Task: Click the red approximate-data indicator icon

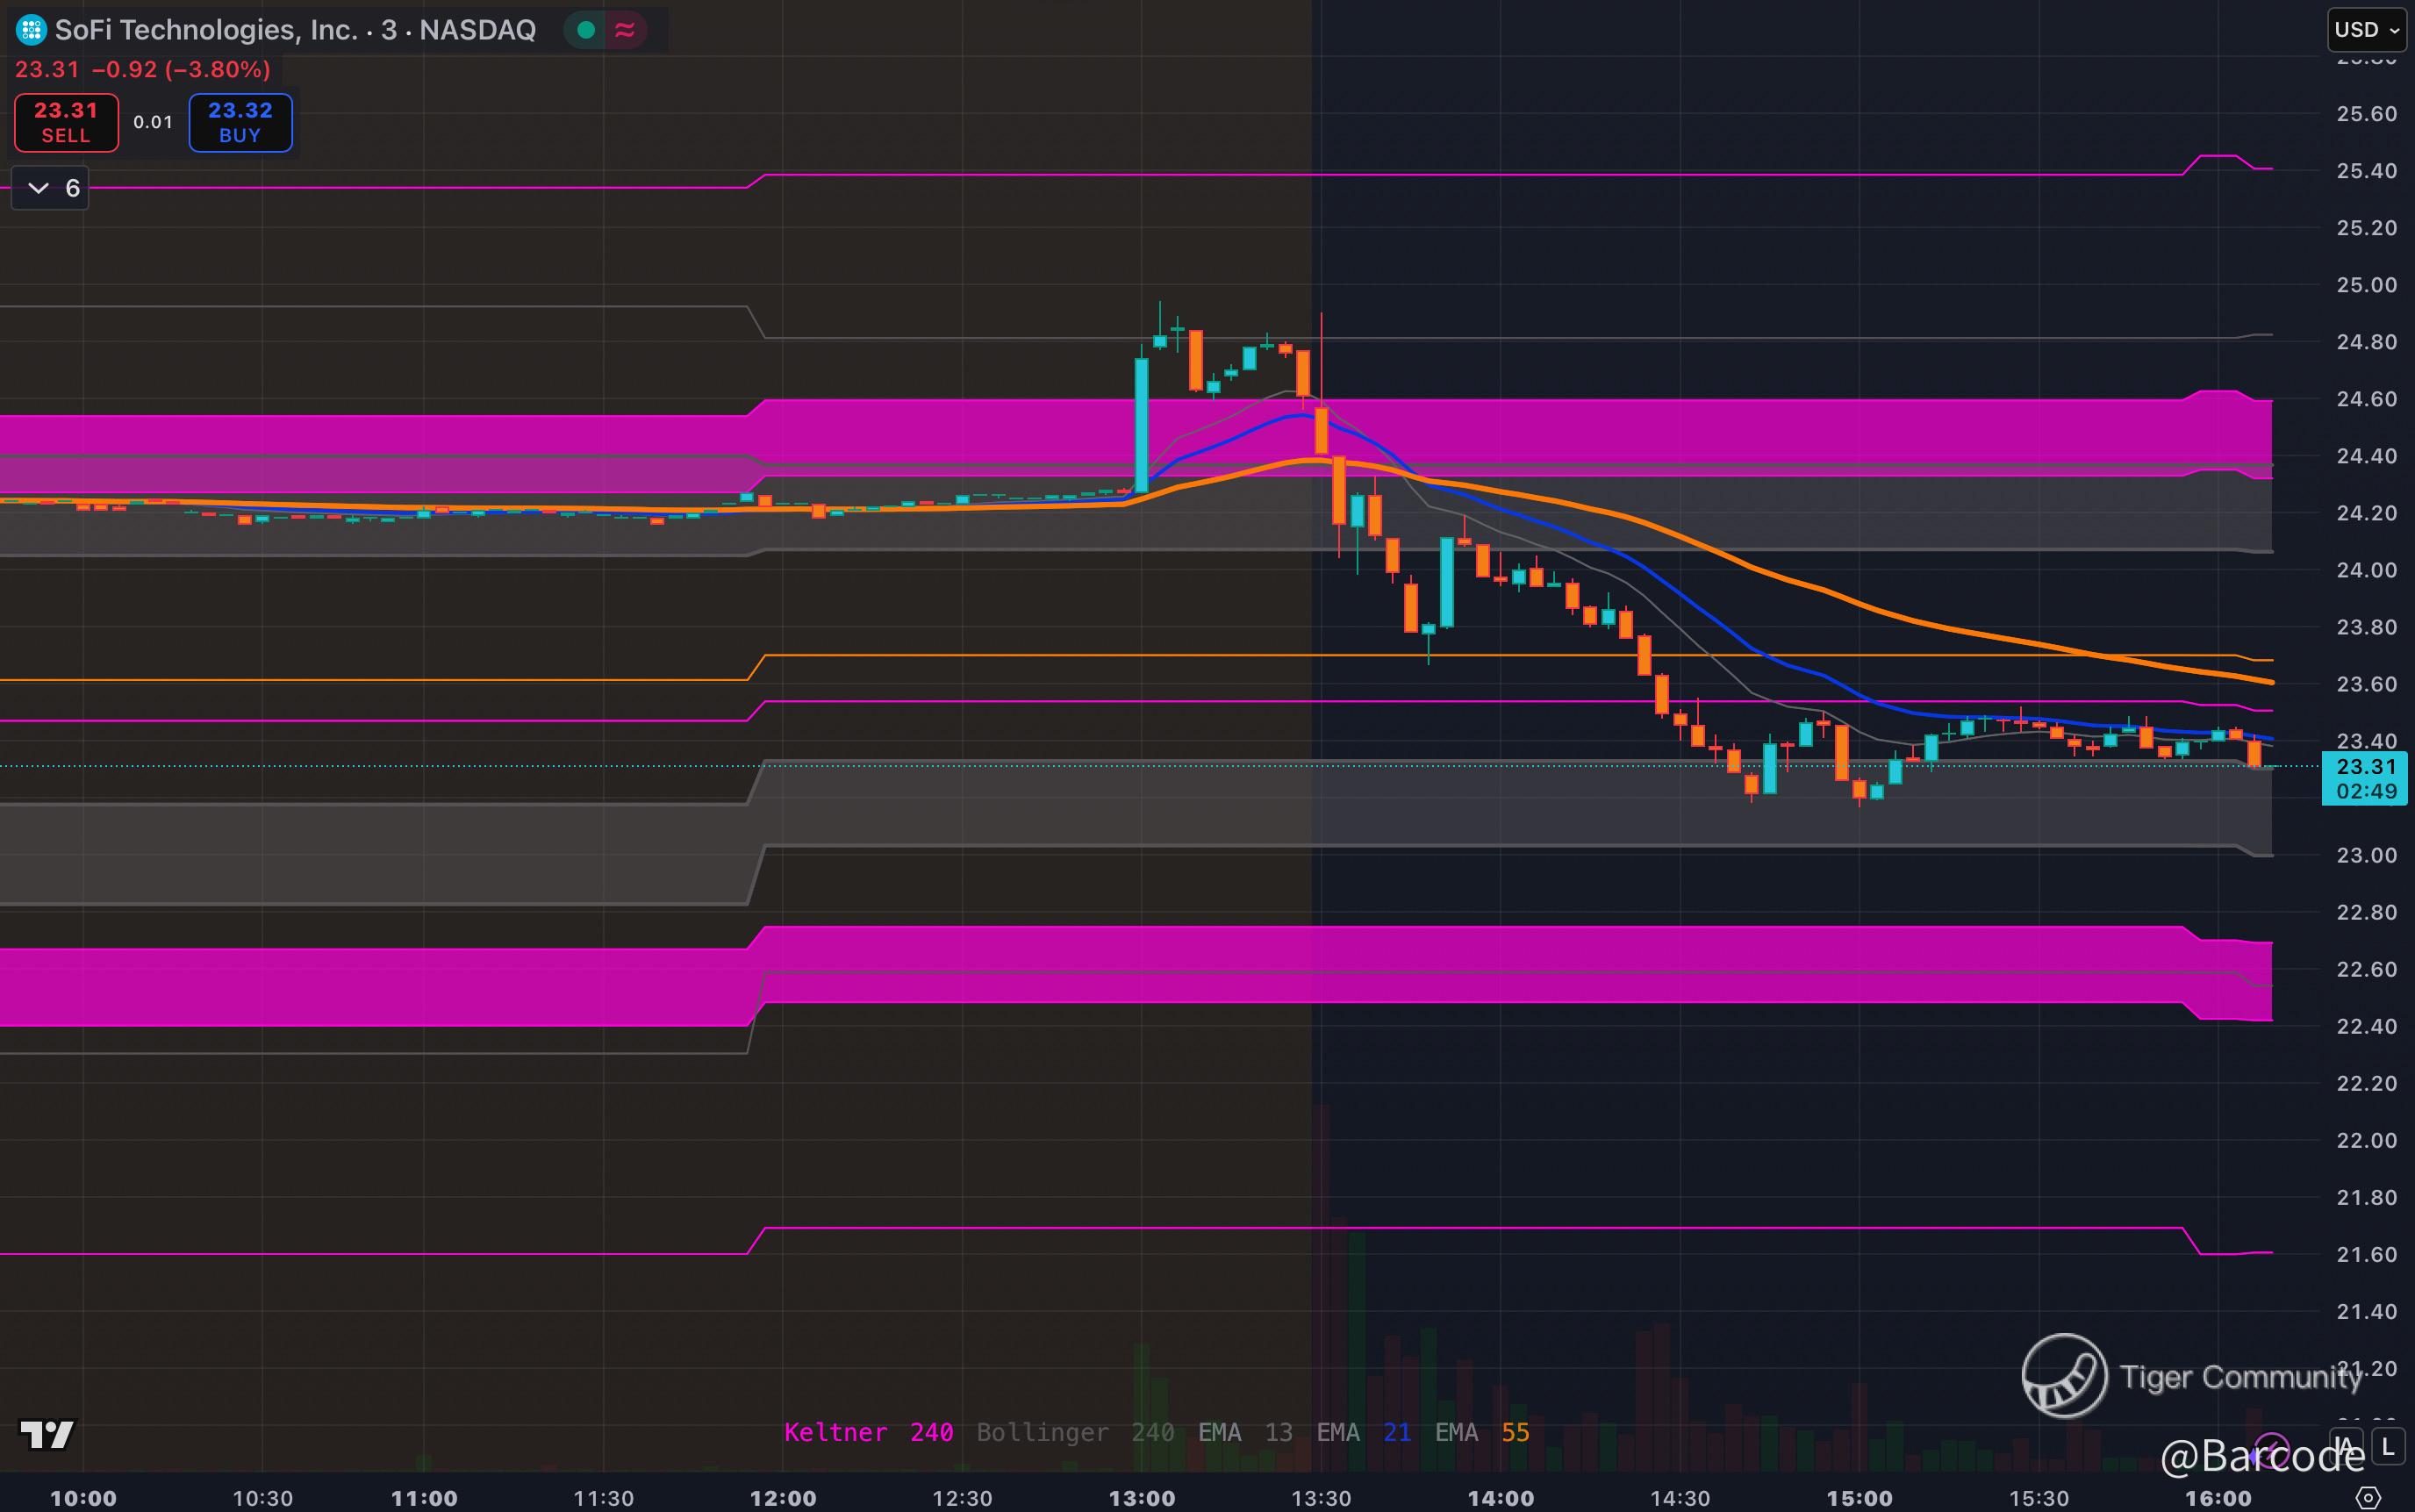Action: click(625, 30)
